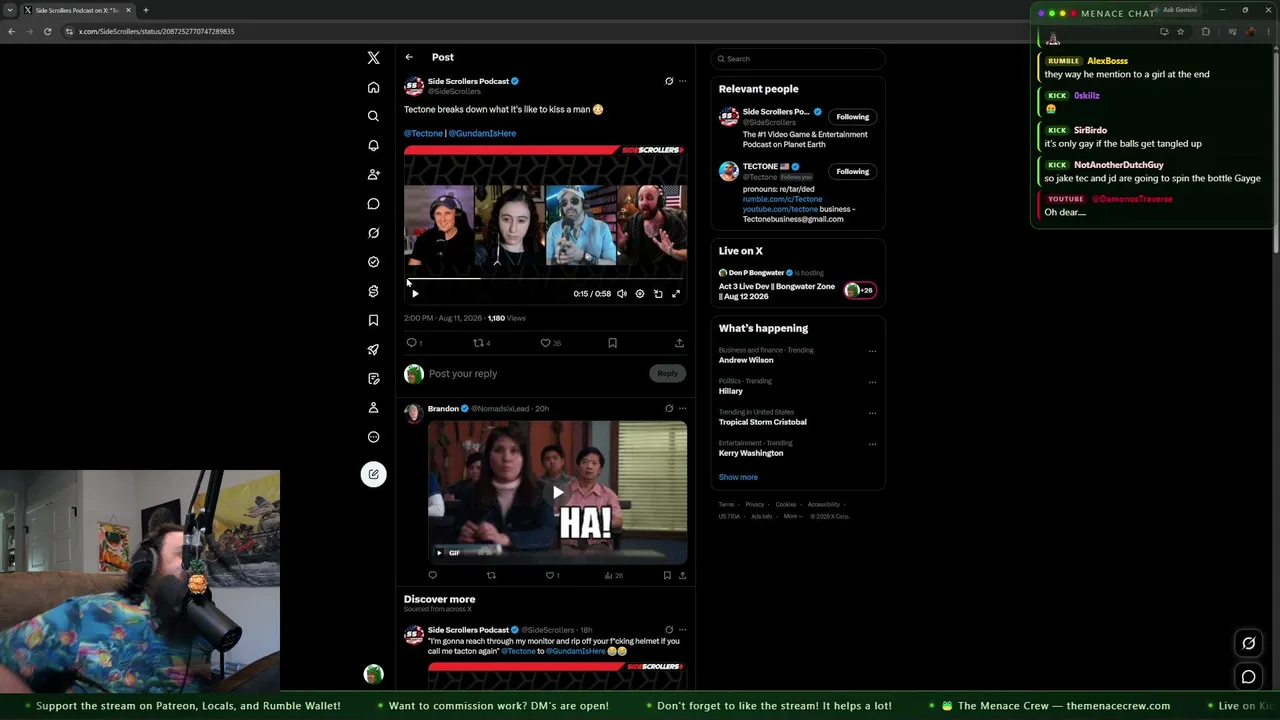The height and width of the screenshot is (720, 1280).
Task: Open more options on Brandon's reply
Action: click(x=683, y=408)
